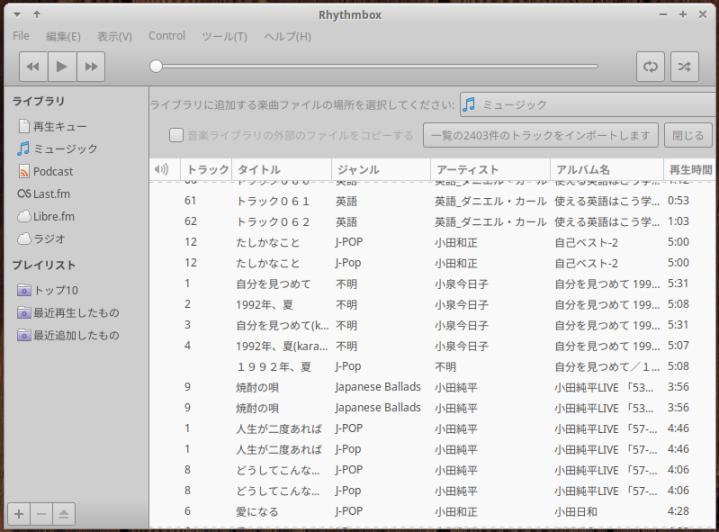Screen dimensions: 719x532
Task: Sort by the アルバム名 column header
Action: [x=607, y=170]
